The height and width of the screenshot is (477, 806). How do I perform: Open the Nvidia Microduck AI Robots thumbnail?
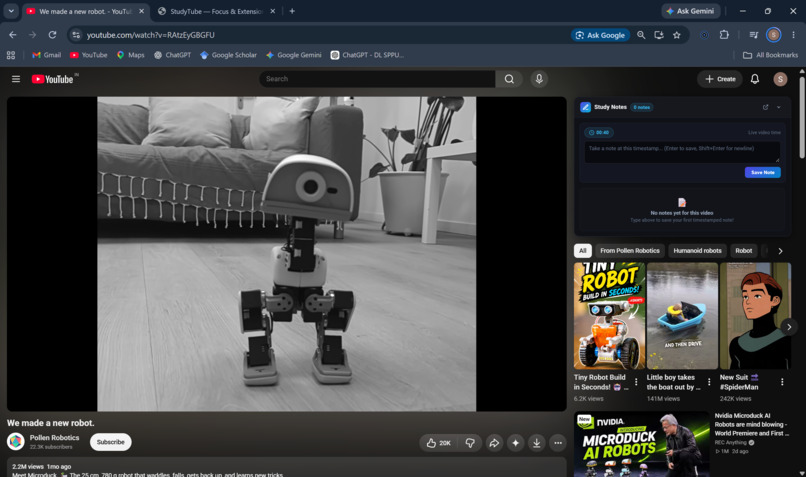click(642, 444)
